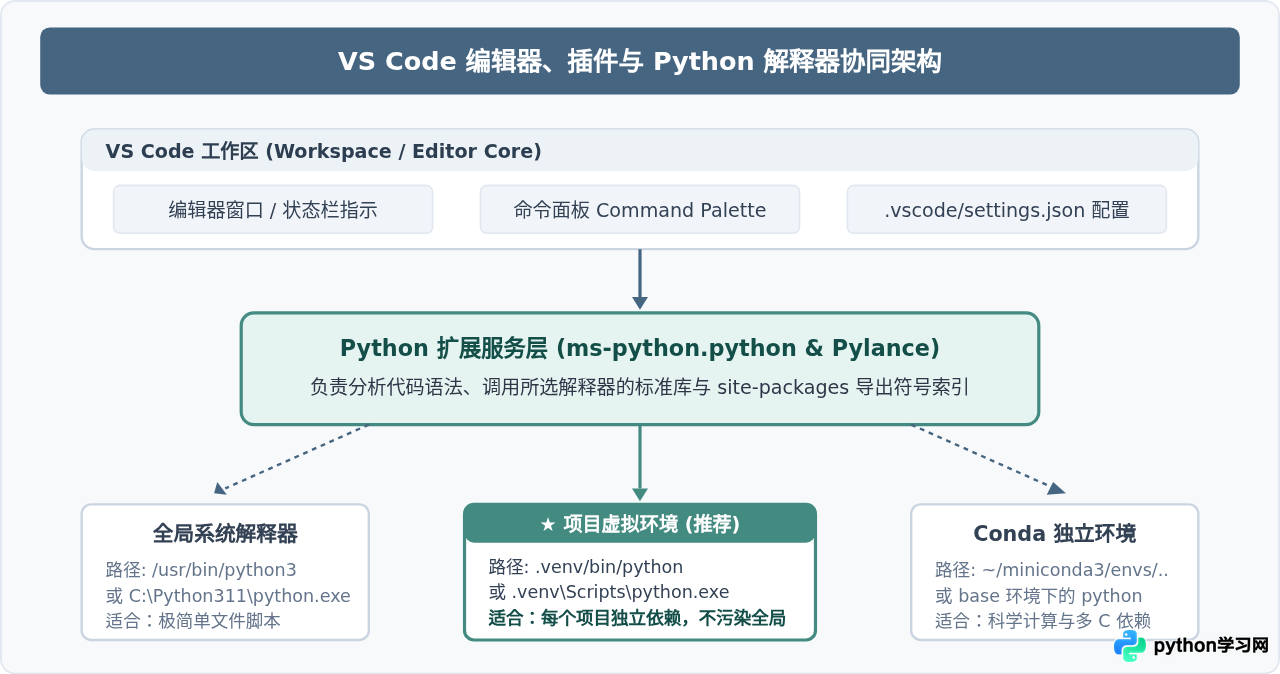Screen dimensions: 1280x674
Task: Click the path '路径: .venv/bin/python'
Action: (586, 567)
